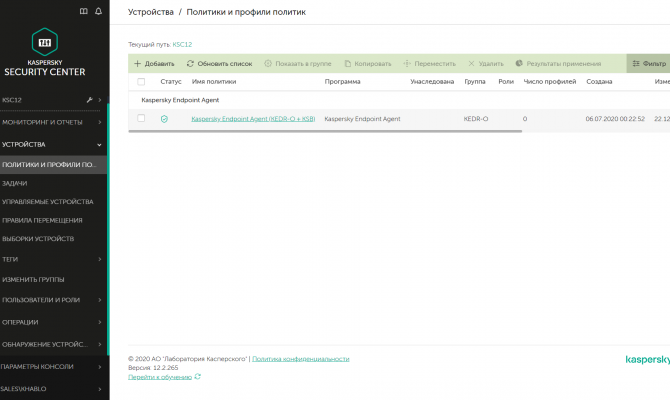Click Переместить toolbar item
This screenshot has height=400, width=670.
click(429, 64)
